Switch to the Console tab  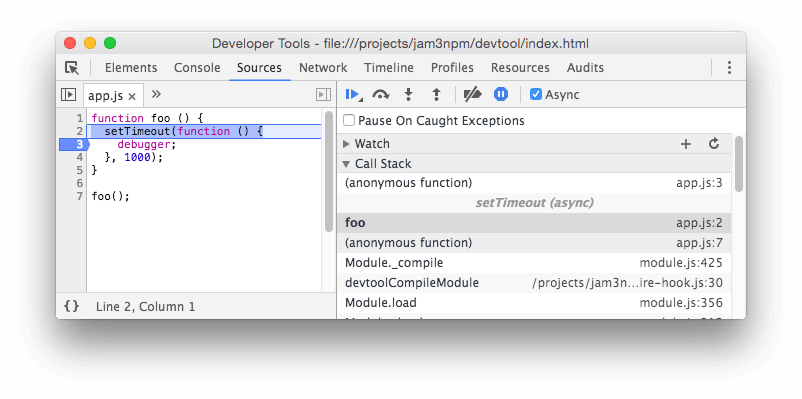[x=197, y=68]
